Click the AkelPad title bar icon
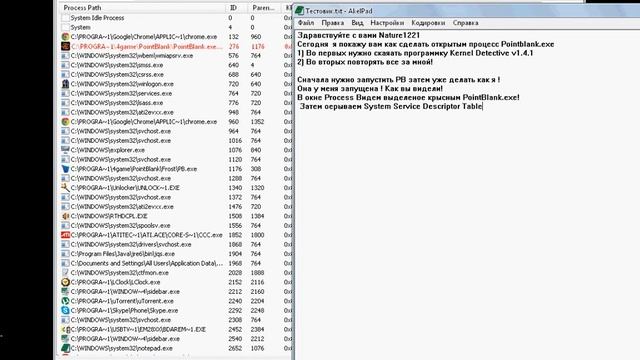The height and width of the screenshot is (360, 640). click(300, 11)
